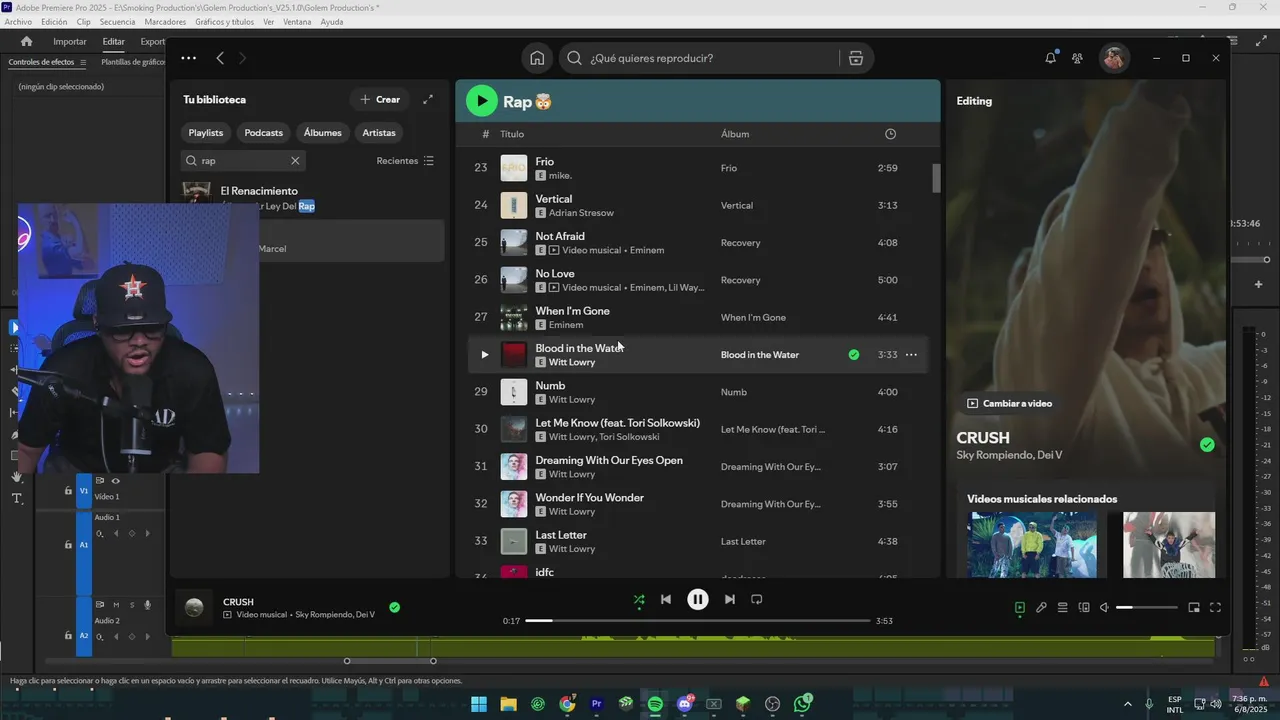Open the Recientes sort dropdown
The height and width of the screenshot is (720, 1280).
tap(405, 160)
